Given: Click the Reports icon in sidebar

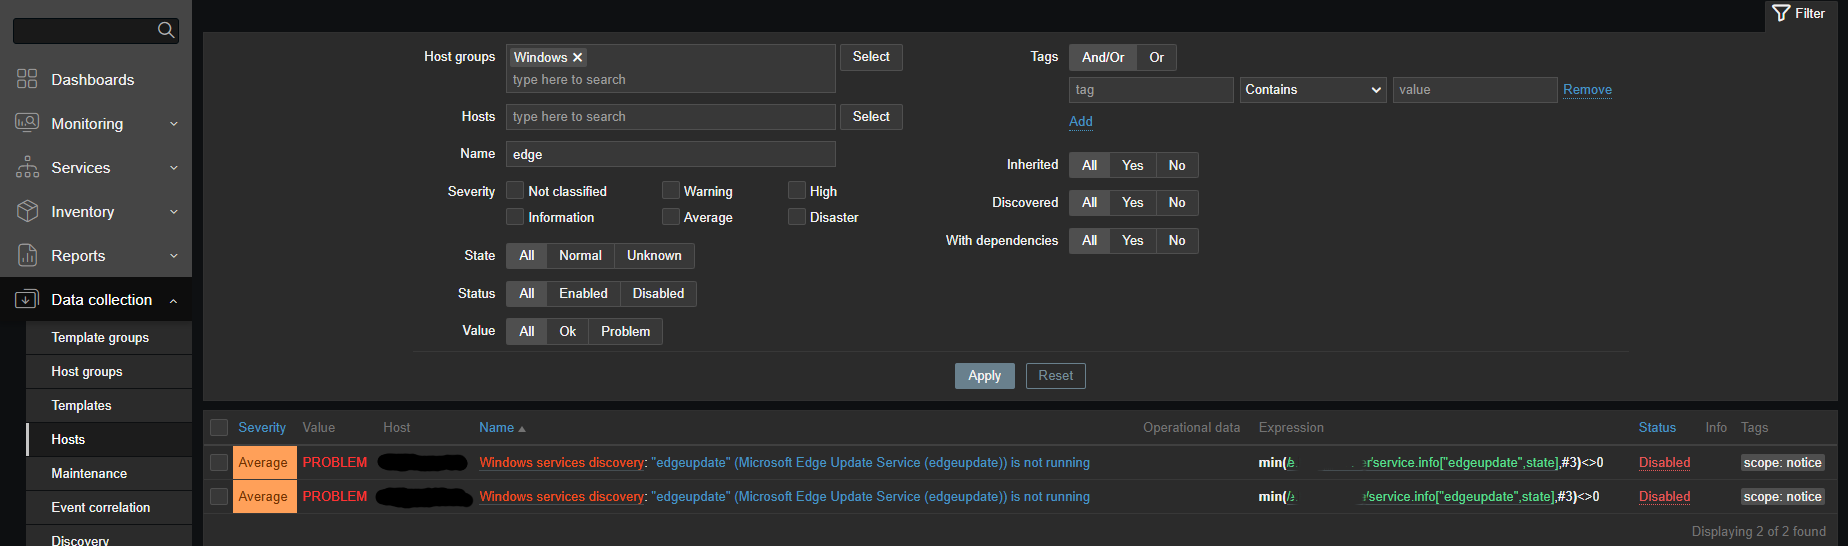Looking at the screenshot, I should [x=27, y=255].
